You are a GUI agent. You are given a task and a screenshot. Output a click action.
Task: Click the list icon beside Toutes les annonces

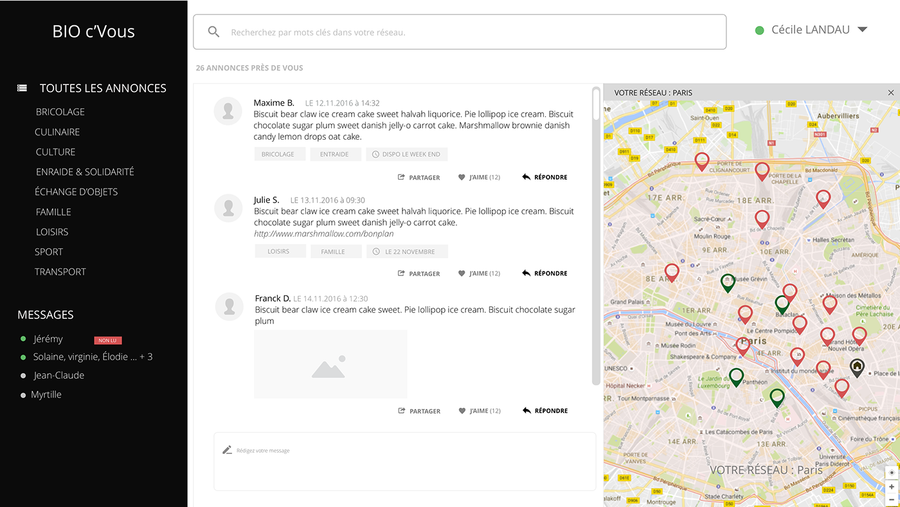[x=22, y=88]
